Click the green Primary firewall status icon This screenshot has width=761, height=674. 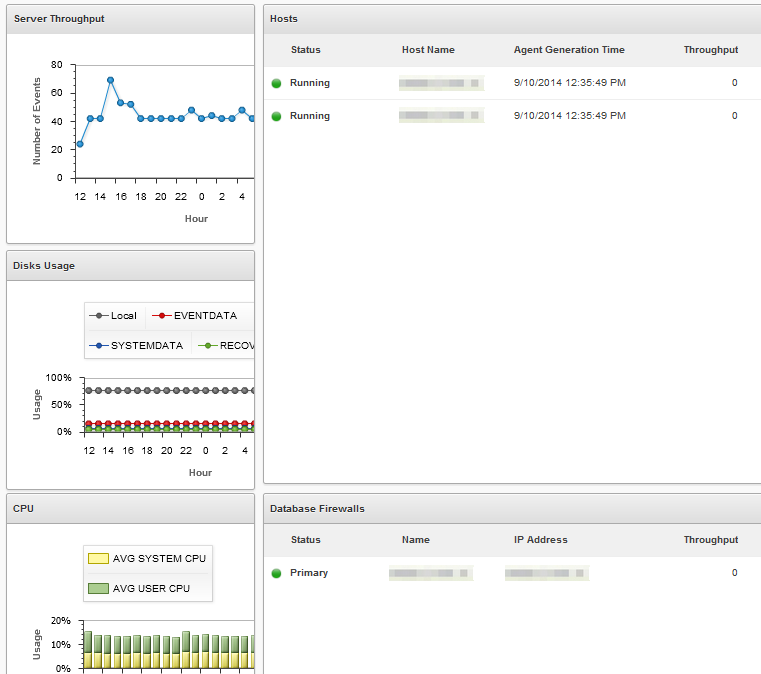[x=276, y=574]
